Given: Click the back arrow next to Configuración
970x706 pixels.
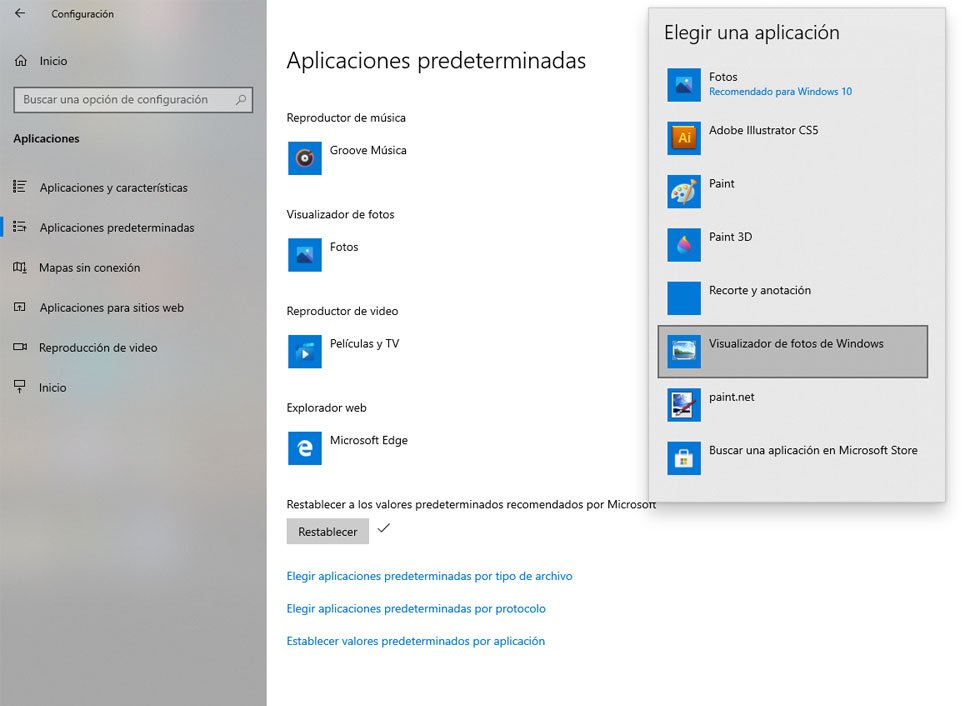Looking at the screenshot, I should pyautogui.click(x=20, y=13).
